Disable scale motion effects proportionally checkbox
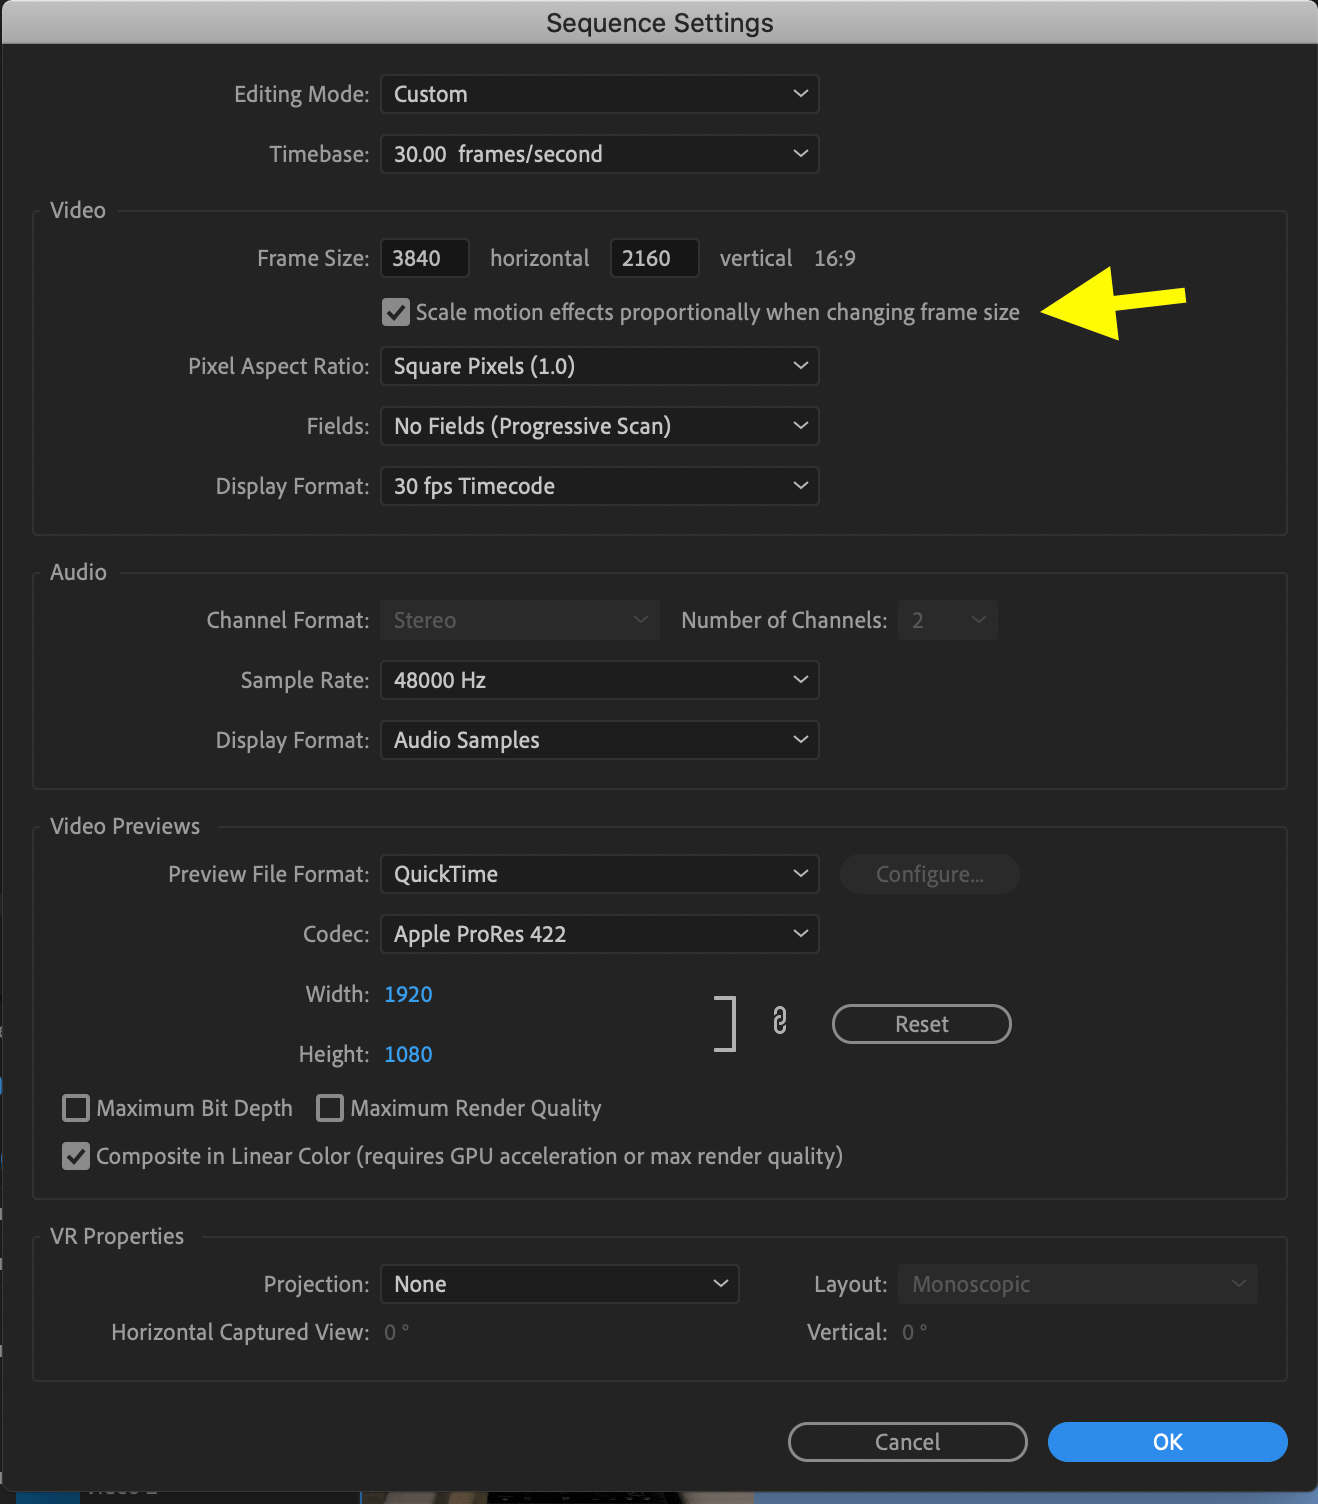 pyautogui.click(x=395, y=312)
